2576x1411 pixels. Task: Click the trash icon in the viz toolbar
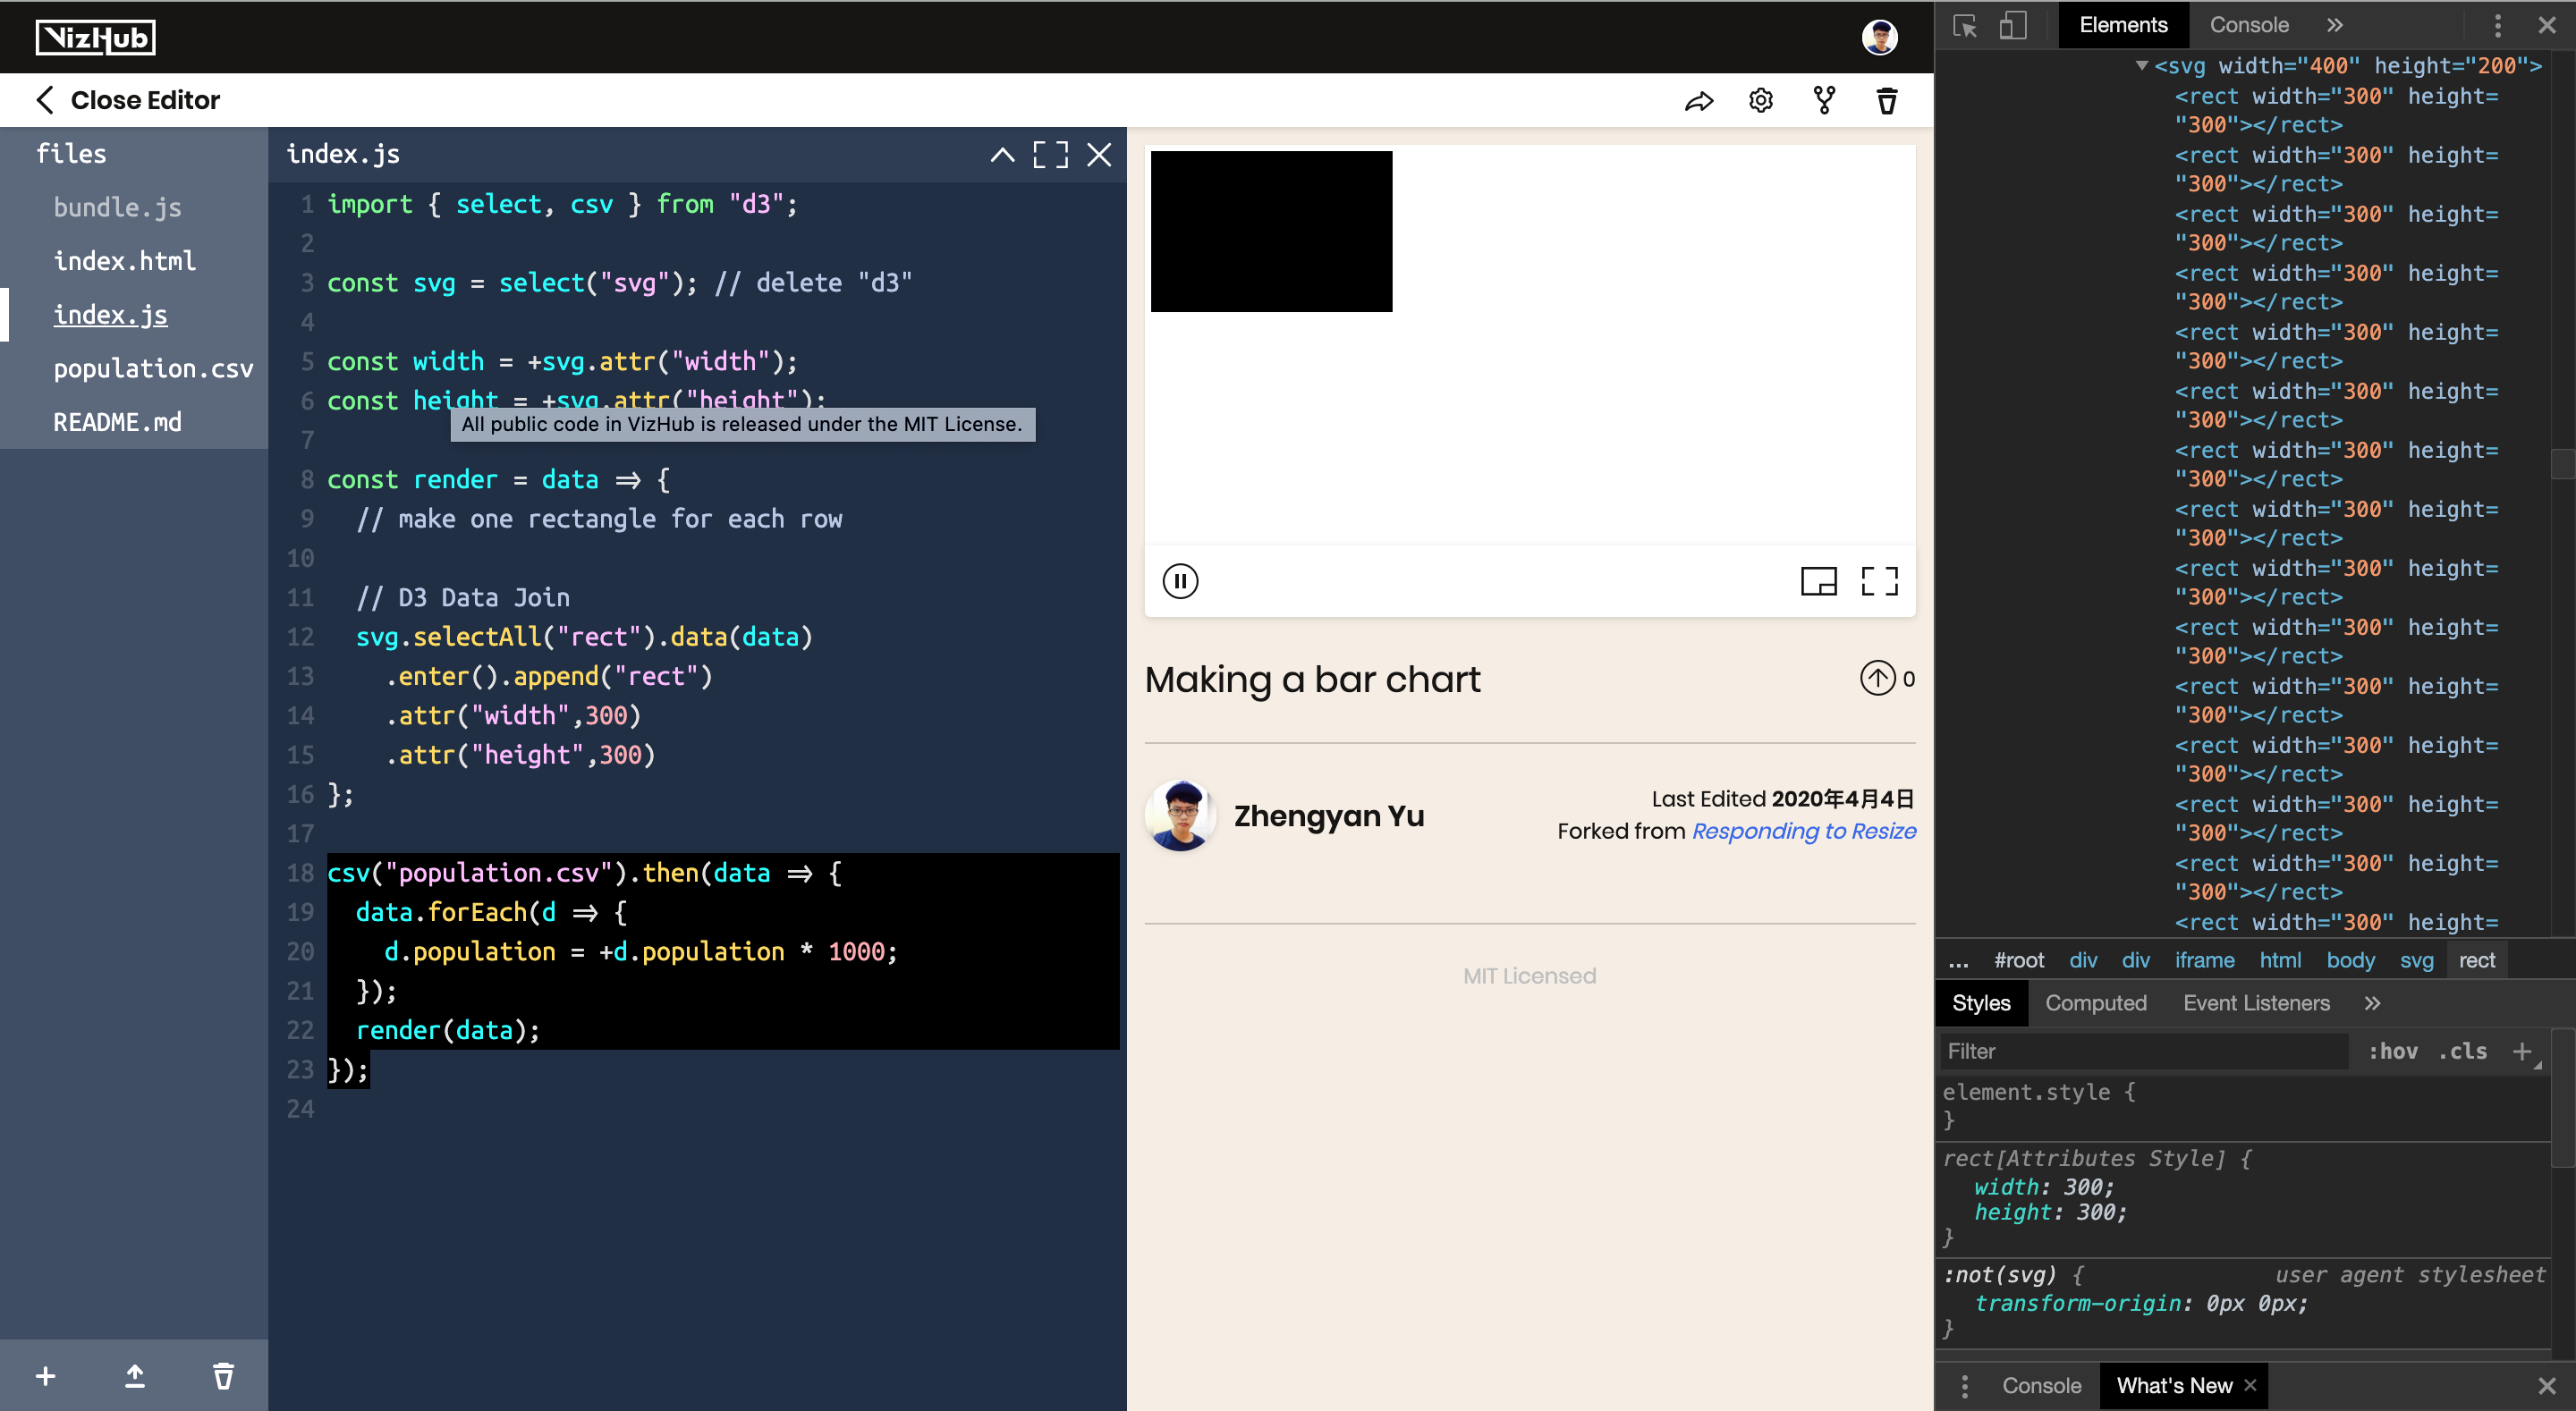(1887, 100)
